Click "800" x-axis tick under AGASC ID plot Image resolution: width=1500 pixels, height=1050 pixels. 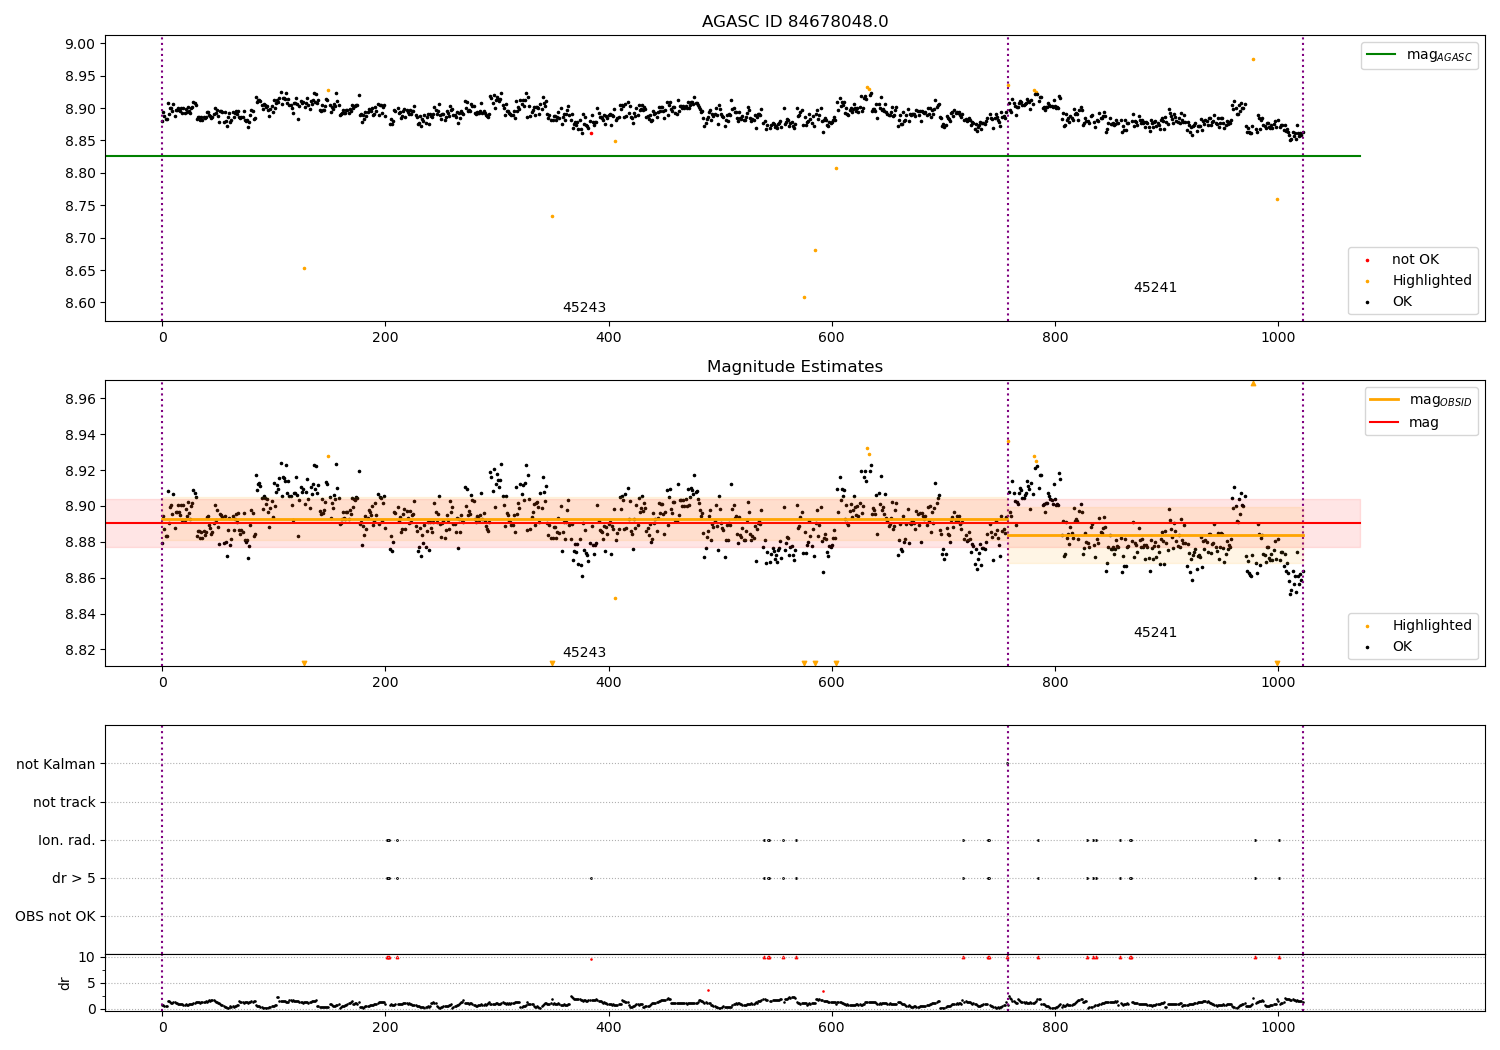tap(1055, 338)
